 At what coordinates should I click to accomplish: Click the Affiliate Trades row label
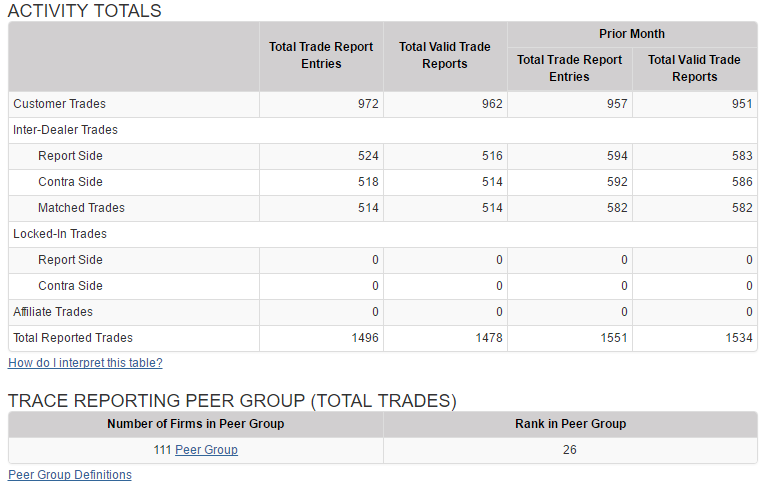point(53,312)
